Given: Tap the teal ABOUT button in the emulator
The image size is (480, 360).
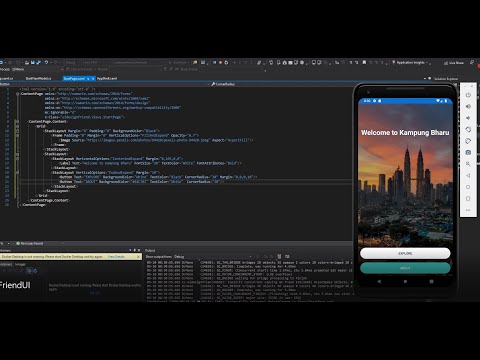Looking at the screenshot, I should pyautogui.click(x=405, y=268).
